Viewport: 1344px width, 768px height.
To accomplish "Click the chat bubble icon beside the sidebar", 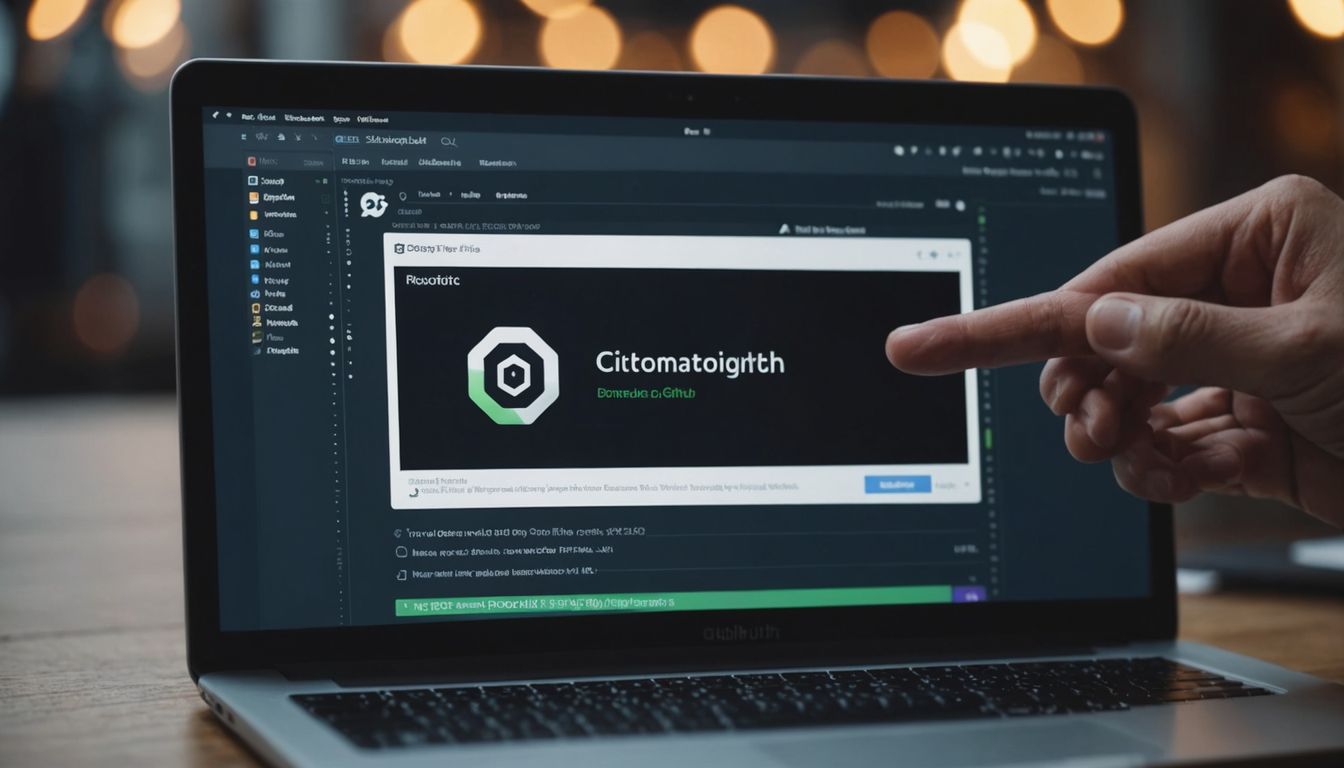I will (x=373, y=205).
